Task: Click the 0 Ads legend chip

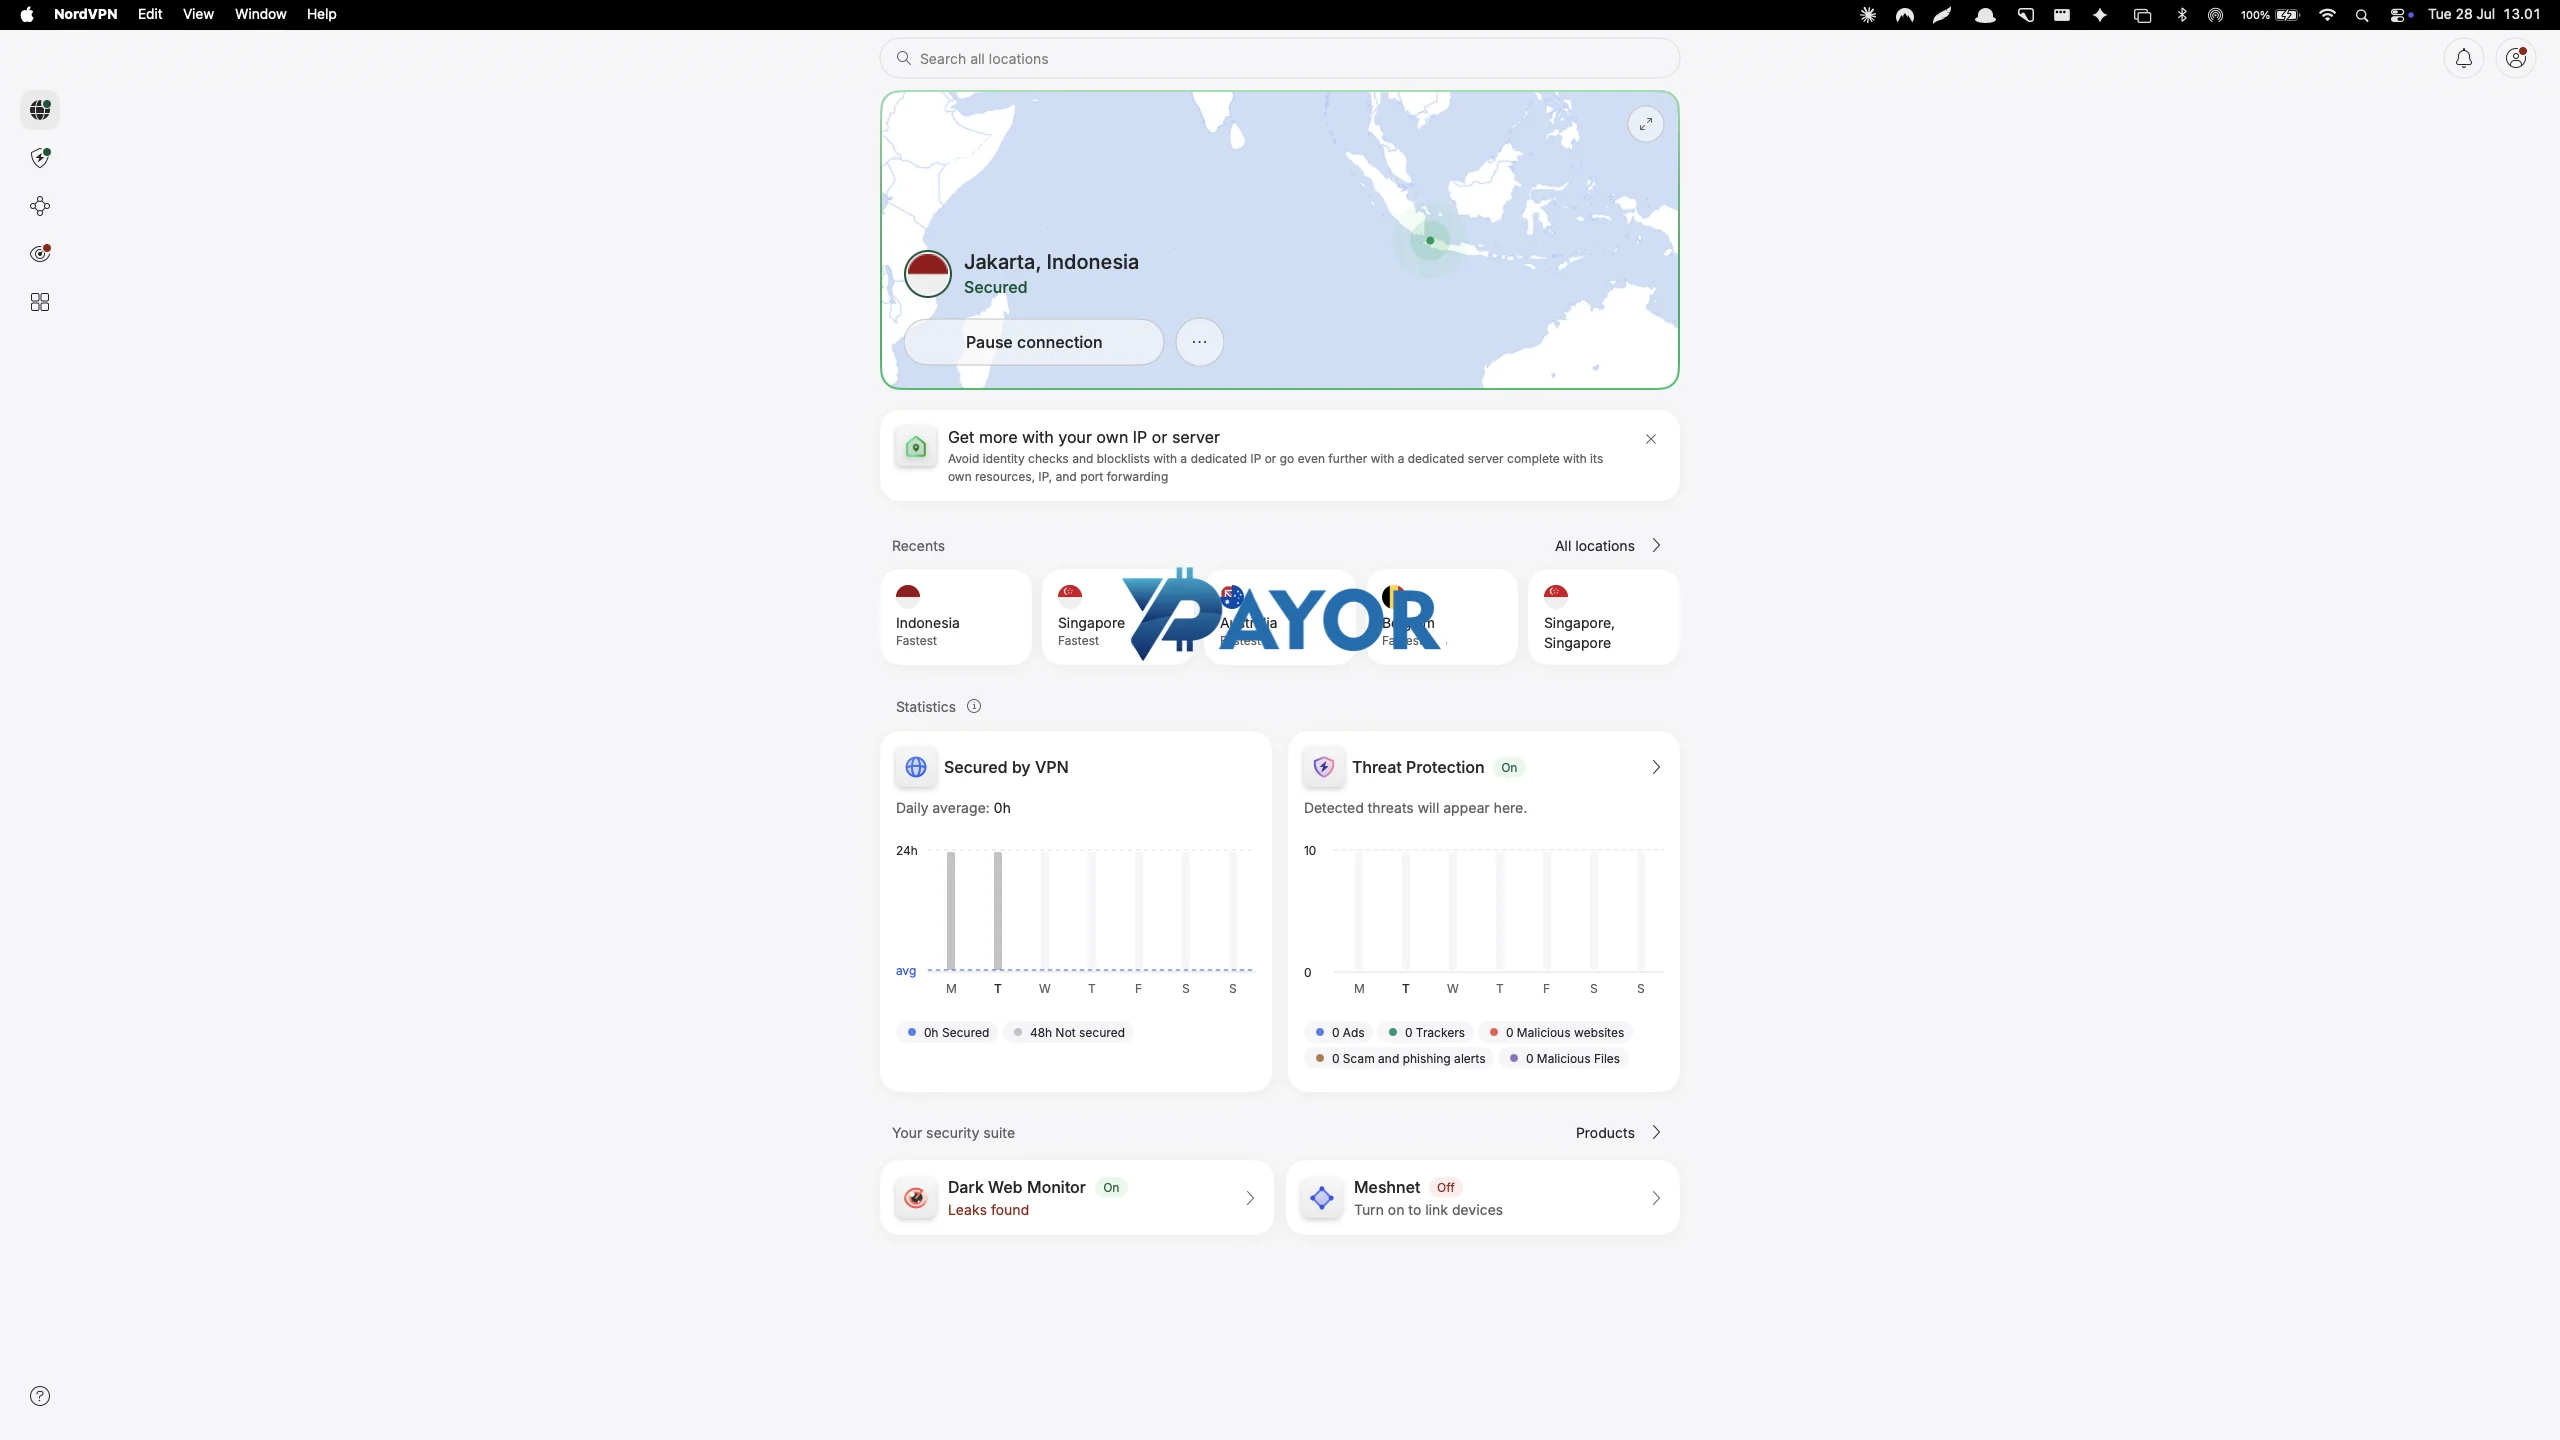Action: [x=1339, y=1032]
